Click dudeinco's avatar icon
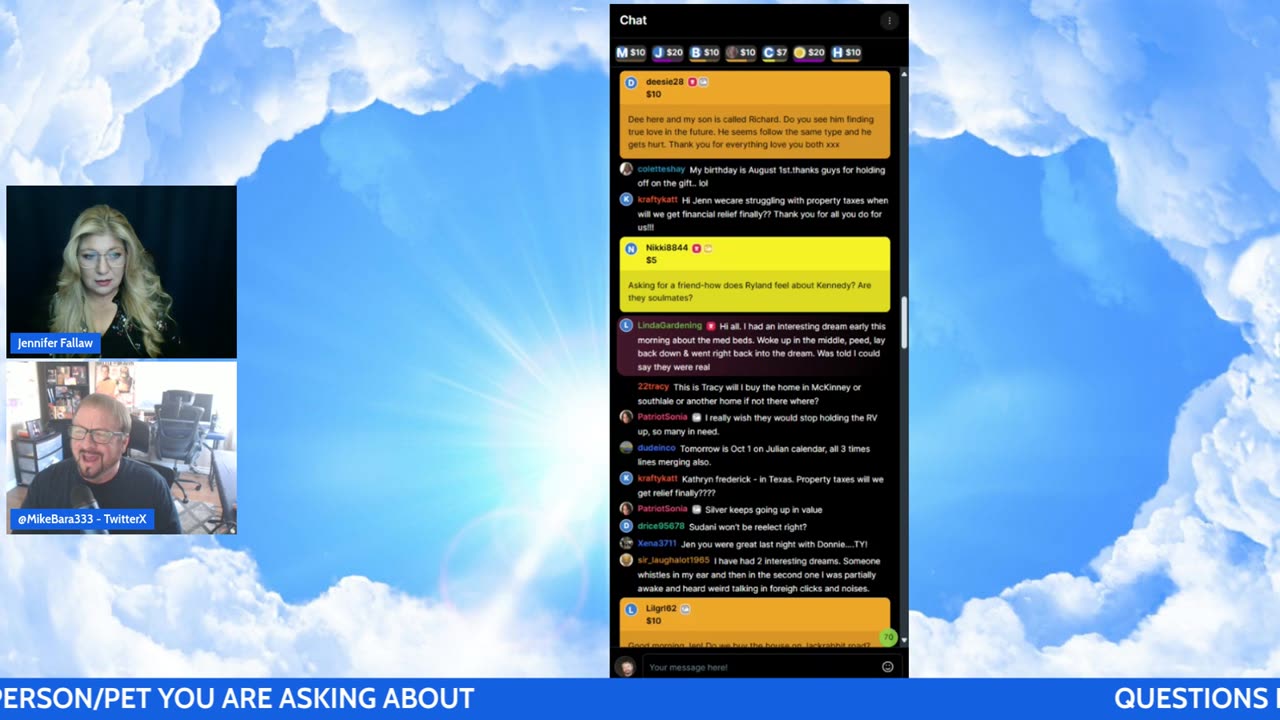 [x=626, y=447]
